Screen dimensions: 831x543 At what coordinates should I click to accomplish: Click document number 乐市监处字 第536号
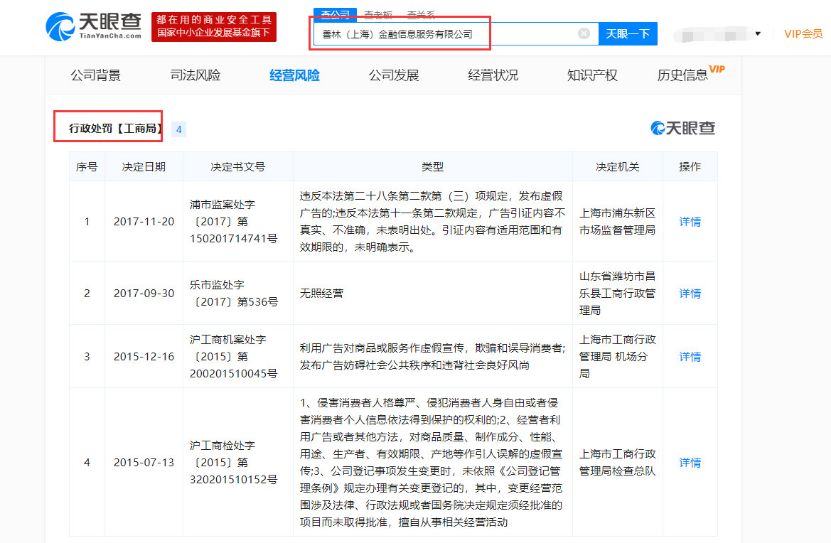coord(234,293)
